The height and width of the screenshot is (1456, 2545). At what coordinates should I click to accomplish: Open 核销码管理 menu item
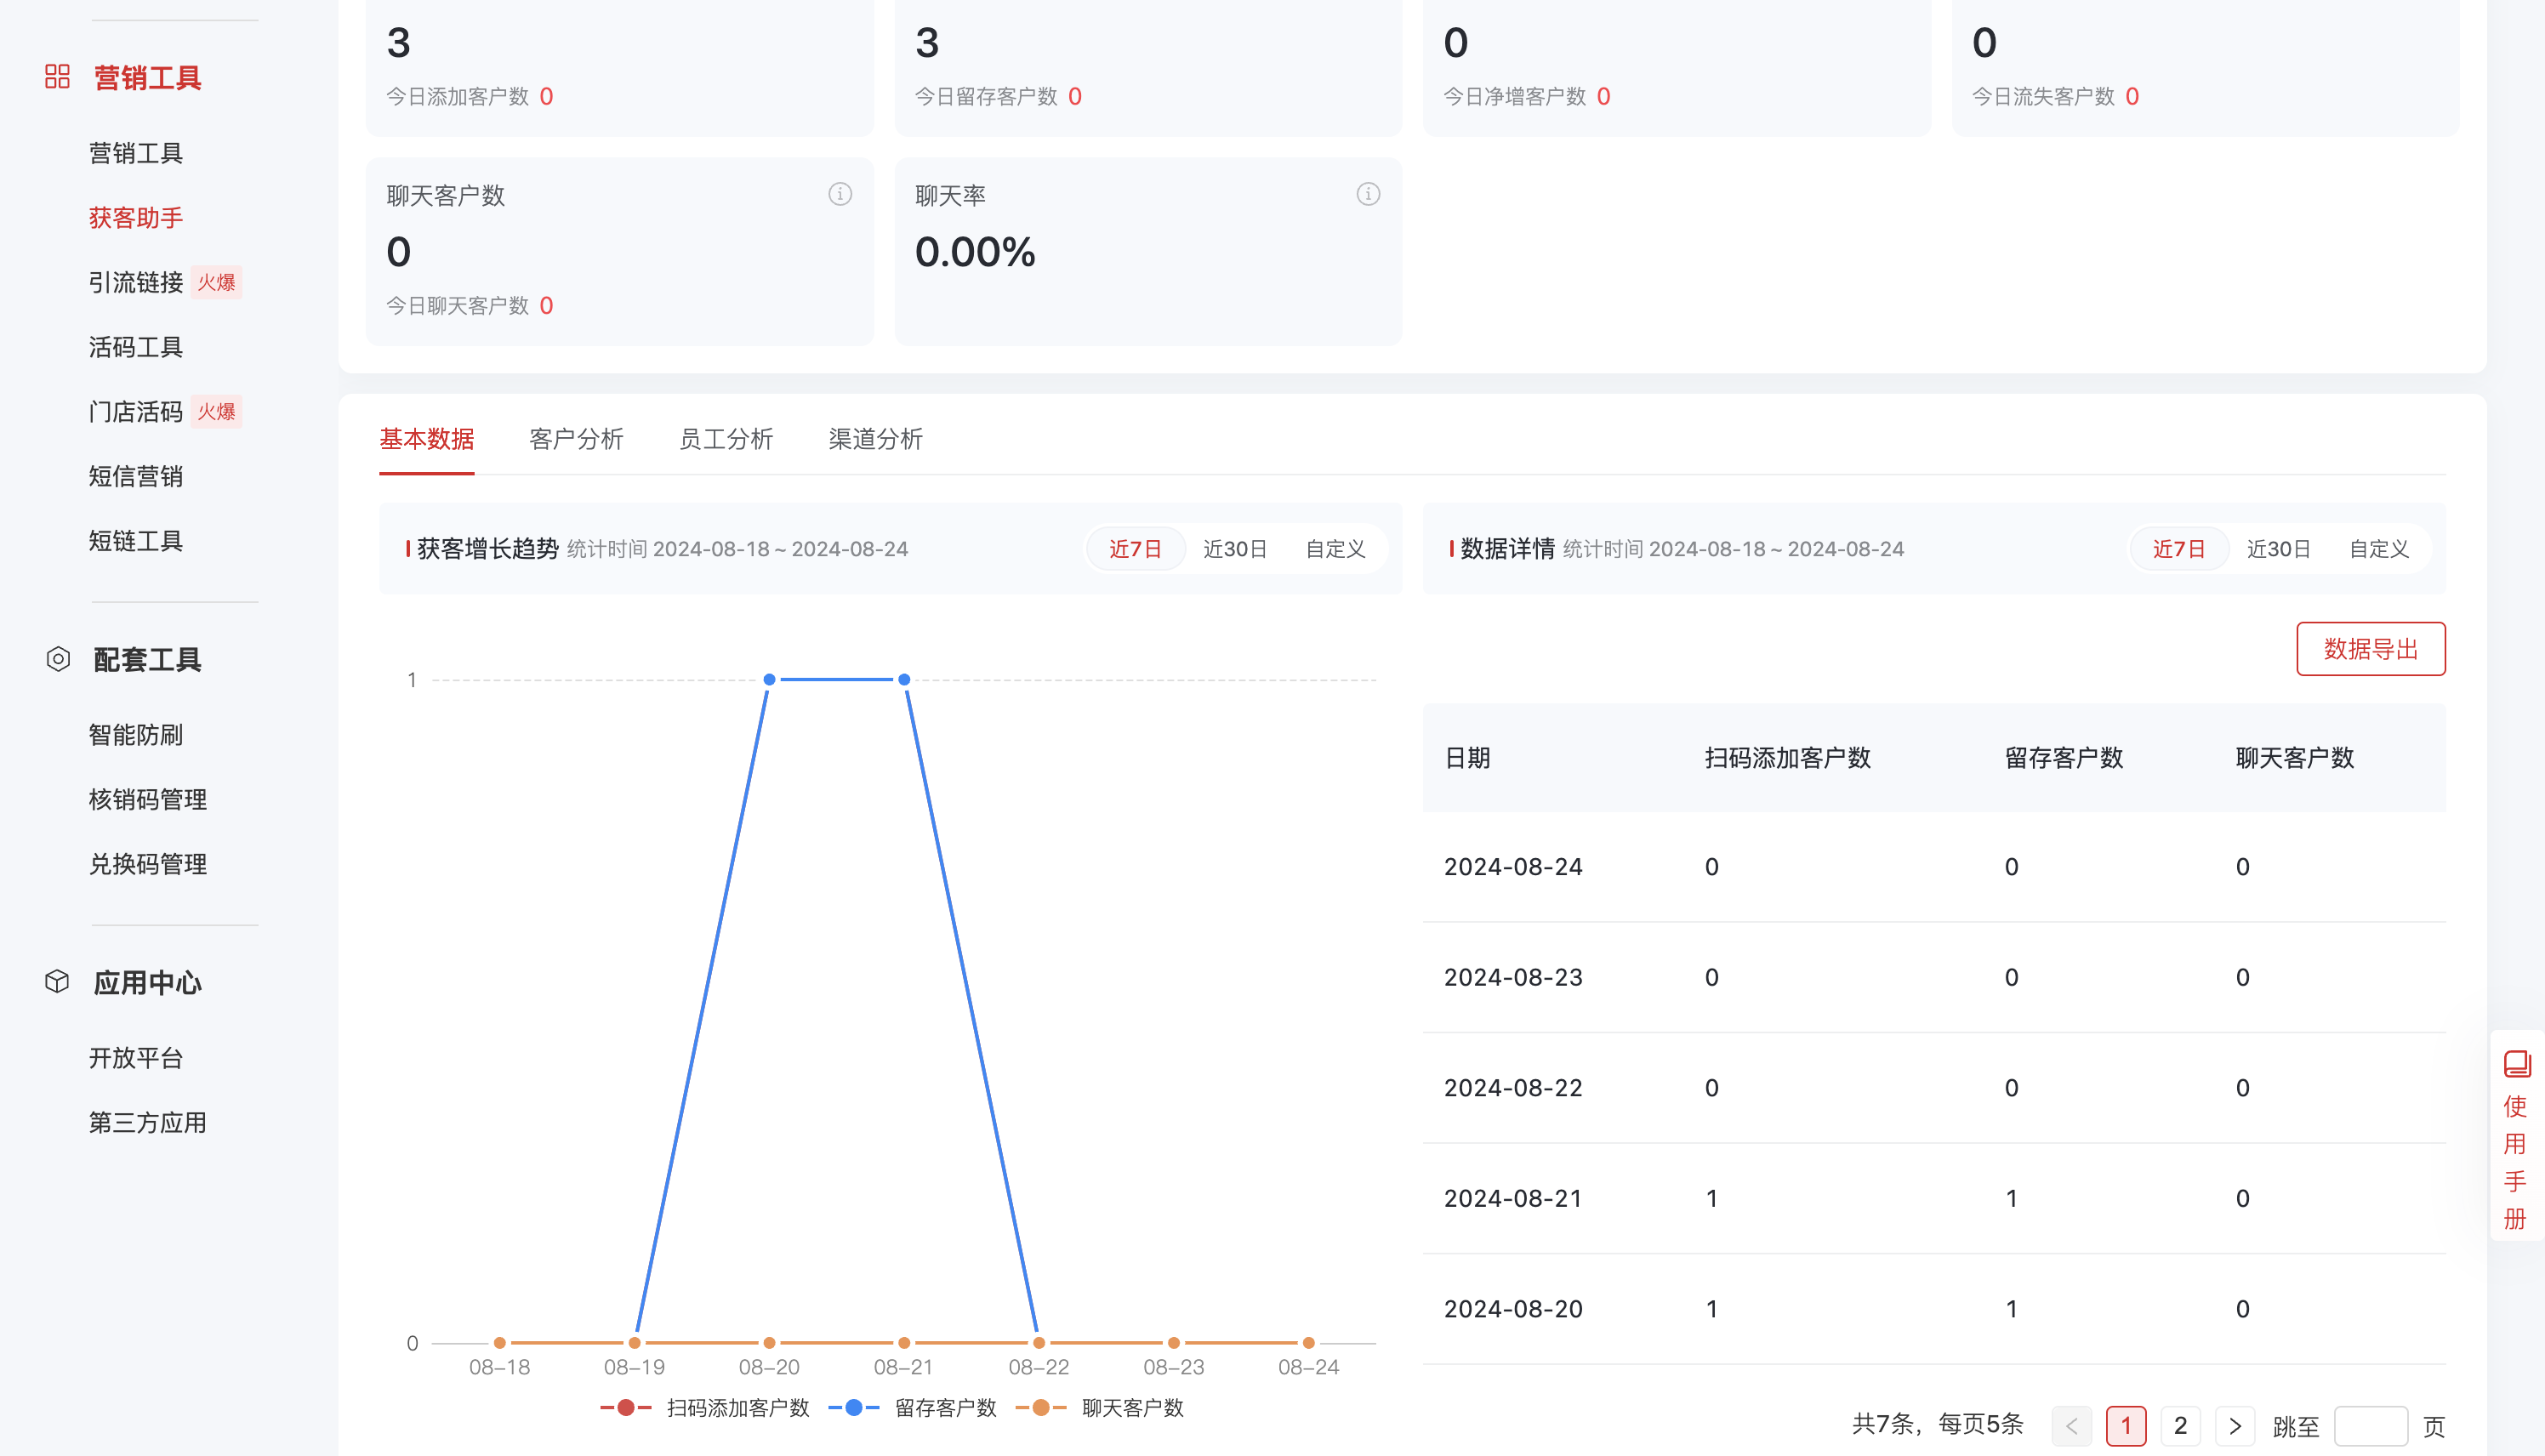click(x=148, y=799)
